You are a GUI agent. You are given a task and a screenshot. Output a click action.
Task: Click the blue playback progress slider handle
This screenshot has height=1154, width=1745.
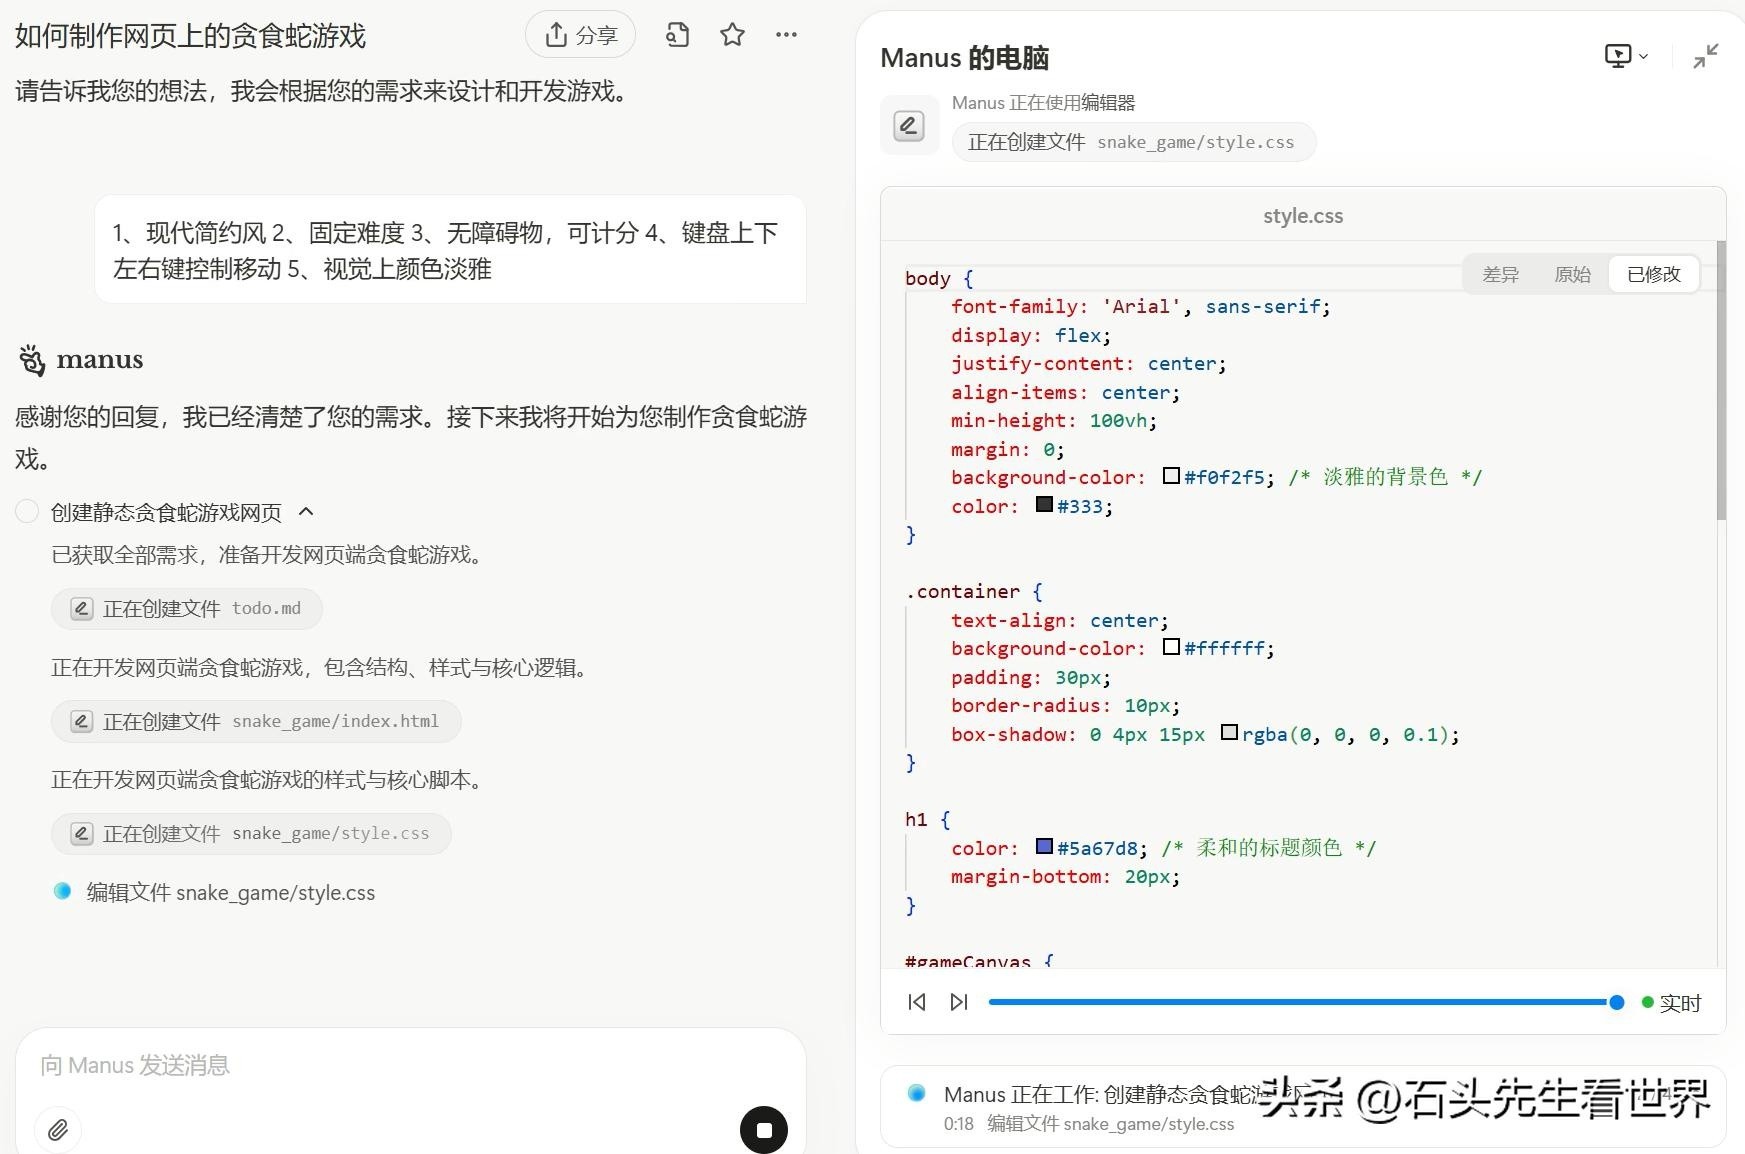[x=1616, y=1002]
